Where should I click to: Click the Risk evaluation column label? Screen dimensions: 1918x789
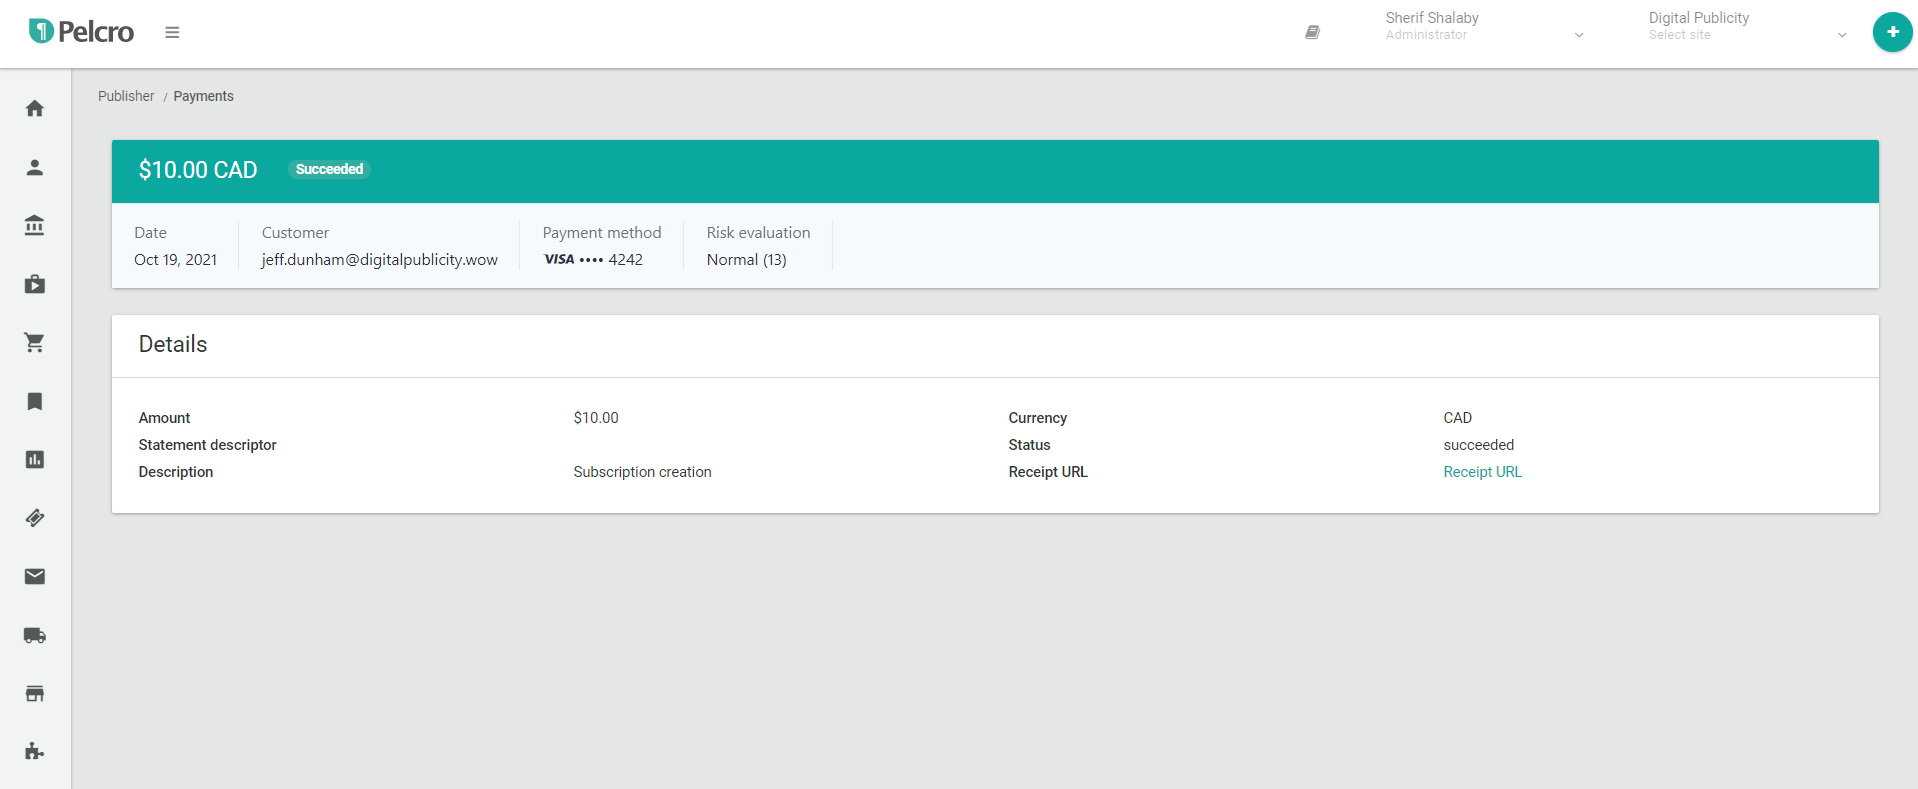[x=758, y=233]
